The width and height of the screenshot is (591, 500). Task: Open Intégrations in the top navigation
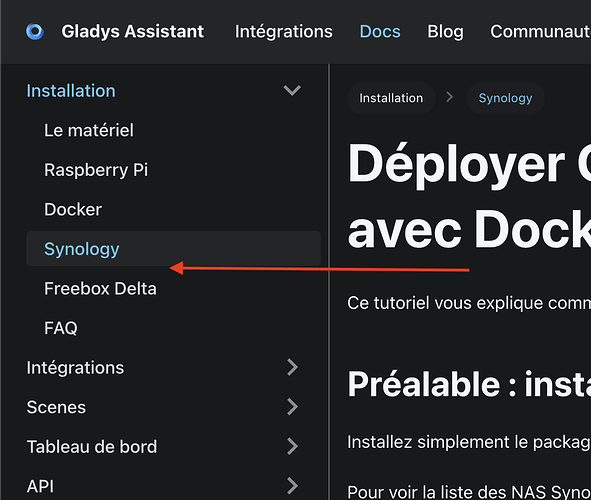pyautogui.click(x=283, y=31)
